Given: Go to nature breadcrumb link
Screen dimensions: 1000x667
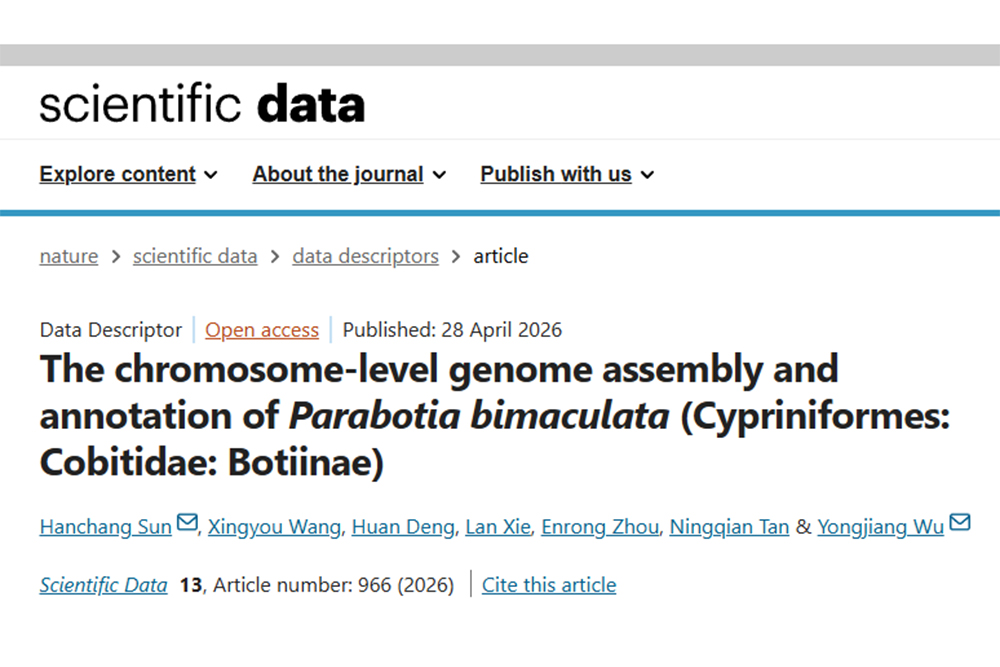Looking at the screenshot, I should [x=69, y=256].
